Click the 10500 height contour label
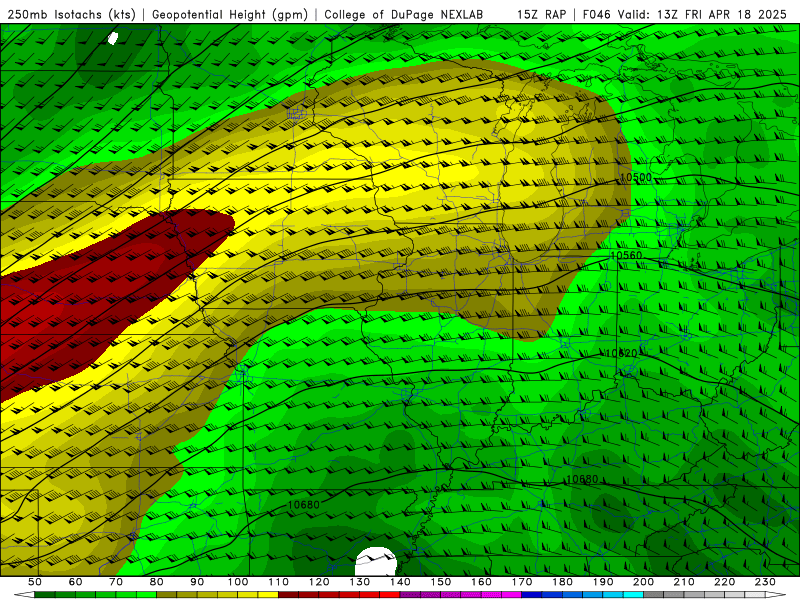Screen dimensions: 800x600 click(x=636, y=178)
